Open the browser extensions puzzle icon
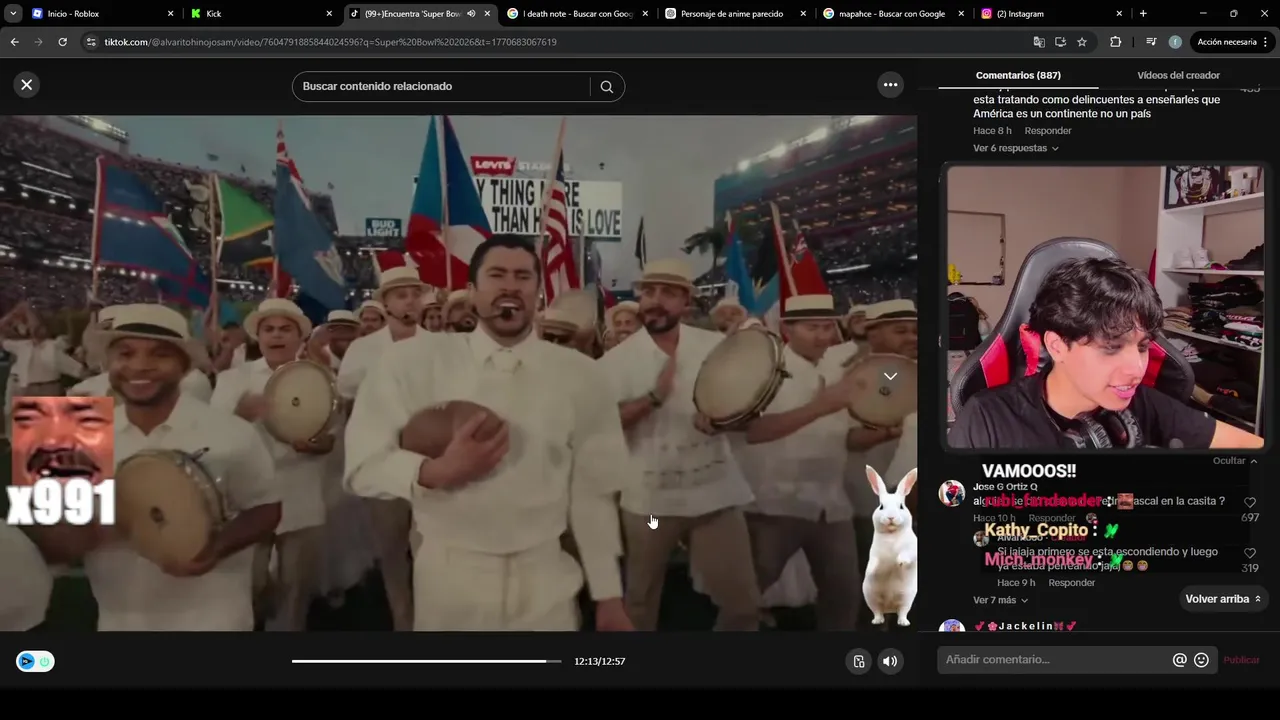 pos(1115,42)
